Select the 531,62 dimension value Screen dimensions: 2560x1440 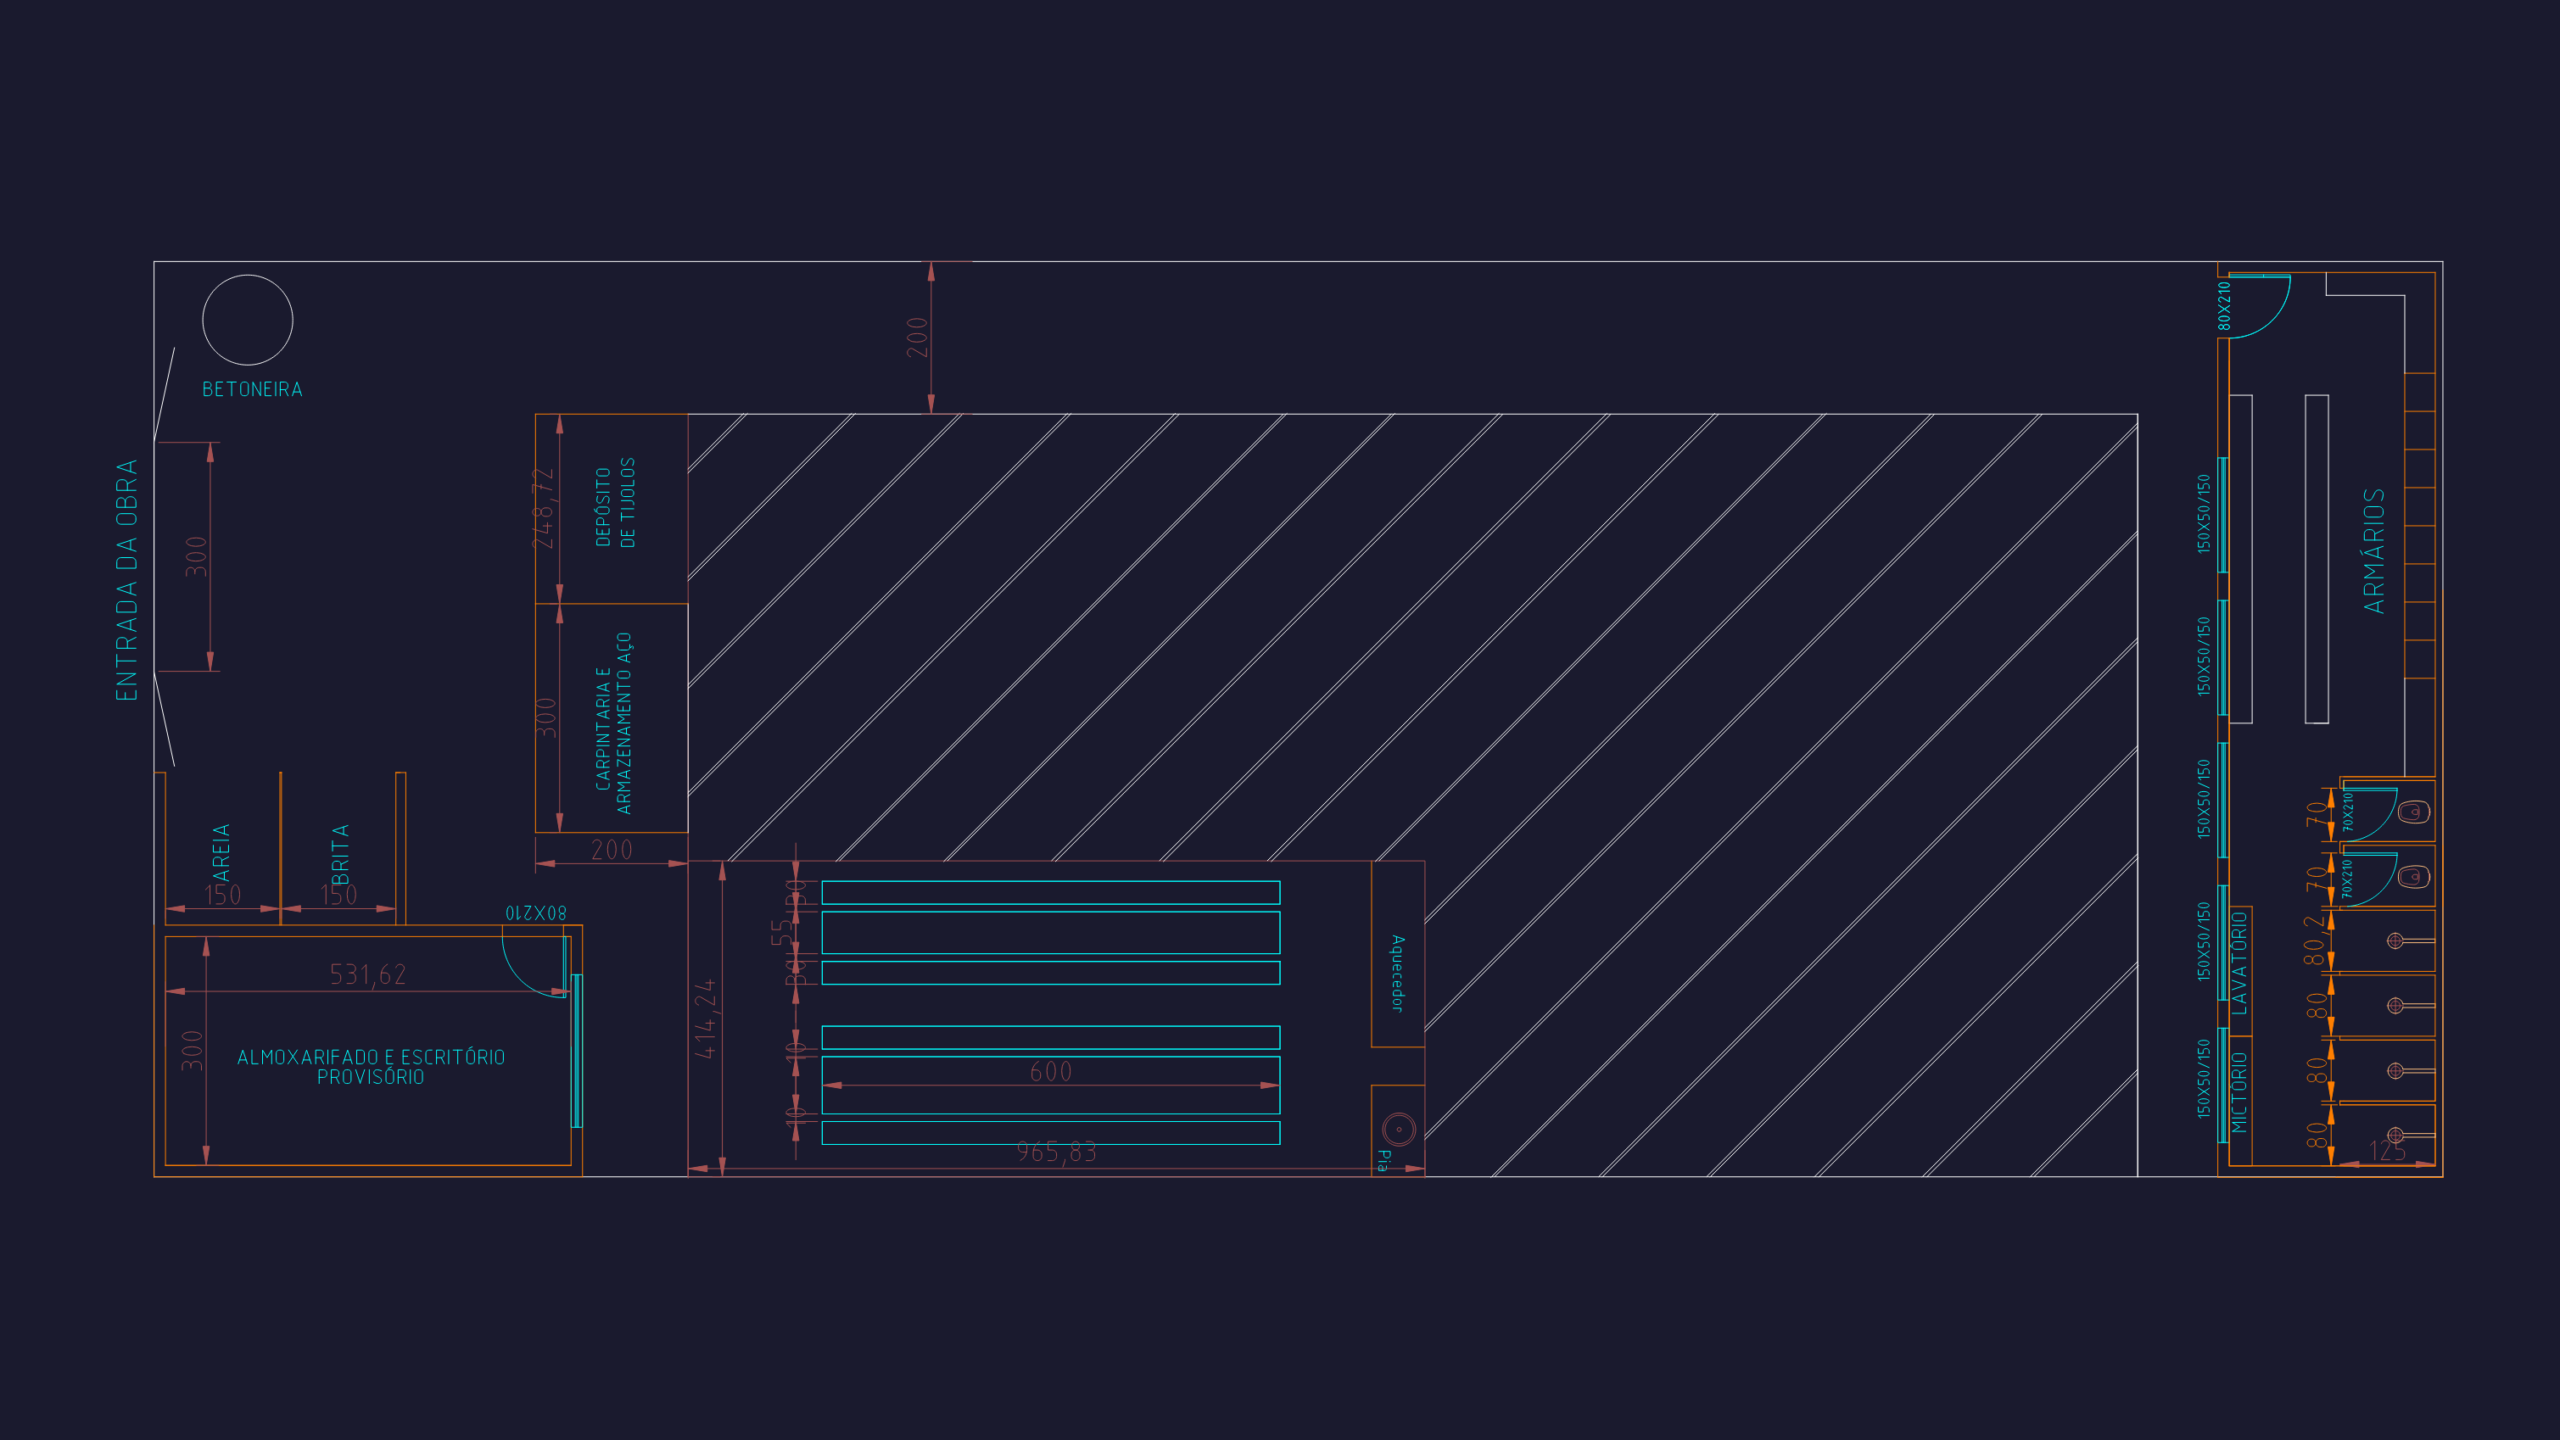point(368,975)
